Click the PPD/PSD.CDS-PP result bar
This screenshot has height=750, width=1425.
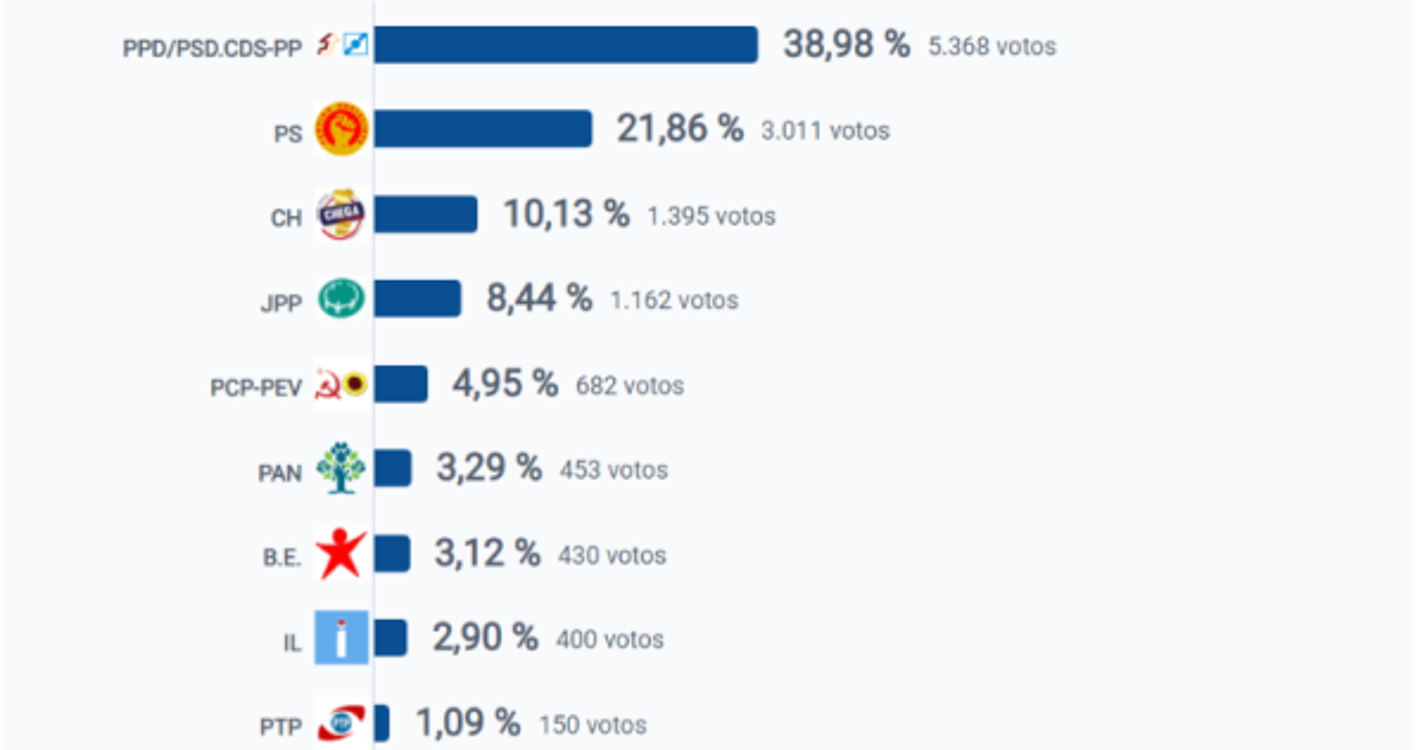tap(565, 45)
